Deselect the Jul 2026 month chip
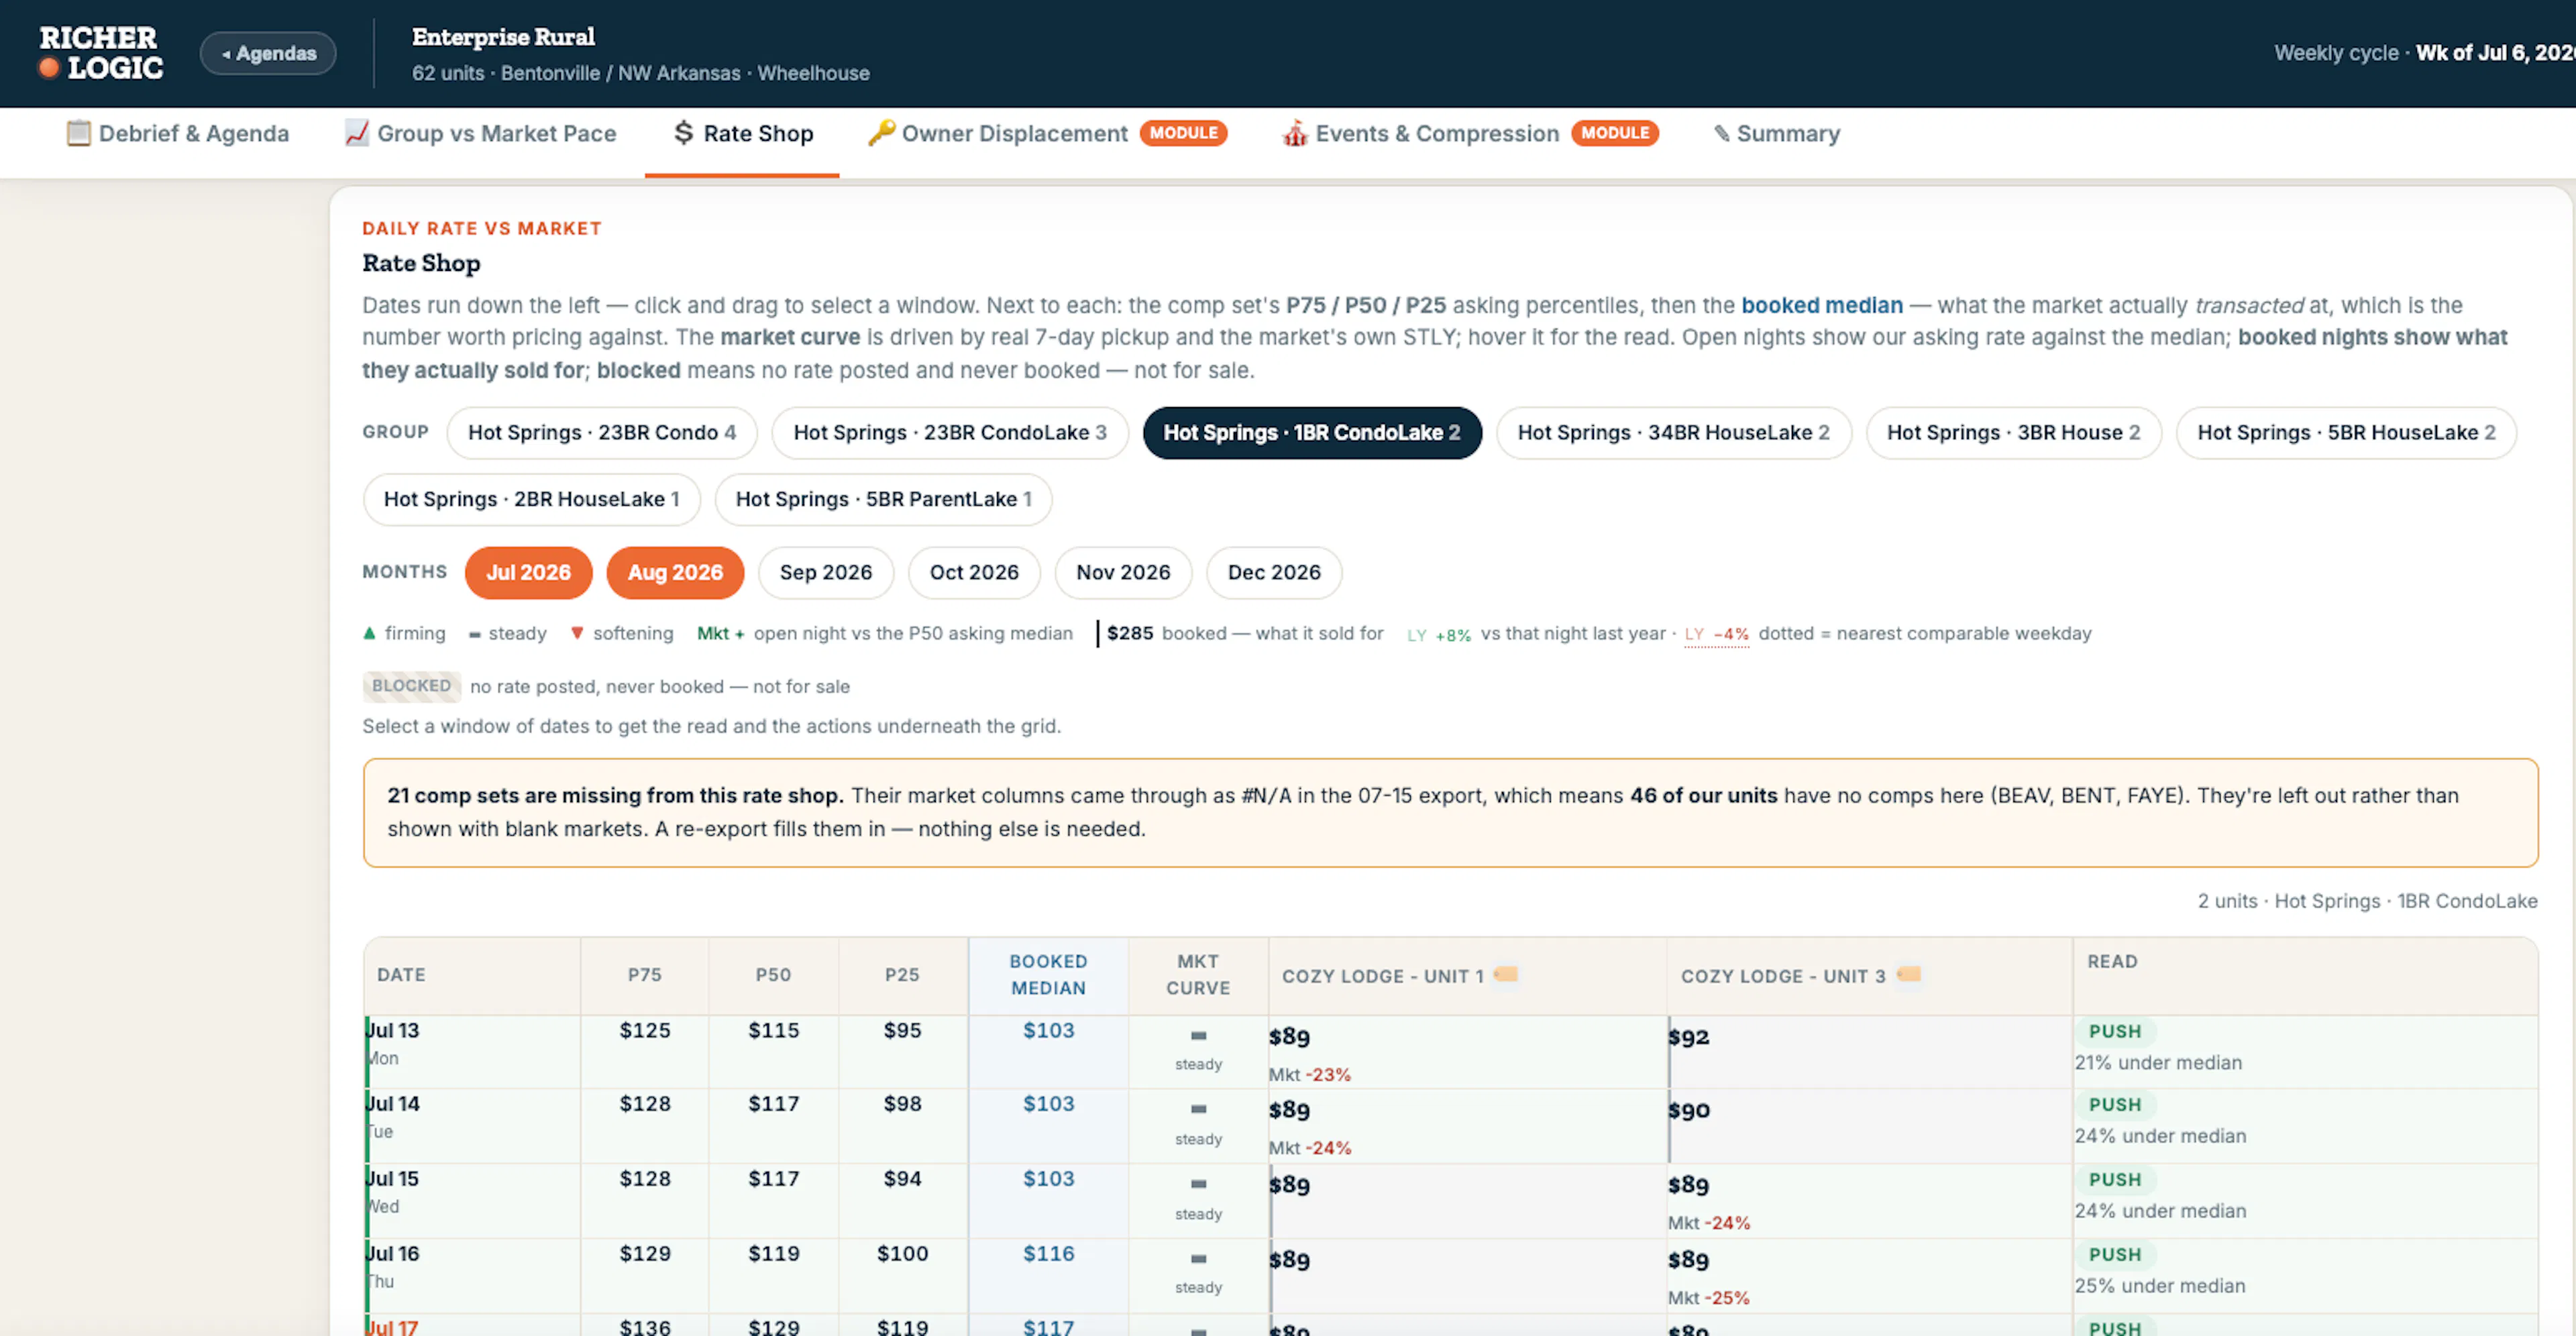The width and height of the screenshot is (2576, 1336). point(528,573)
